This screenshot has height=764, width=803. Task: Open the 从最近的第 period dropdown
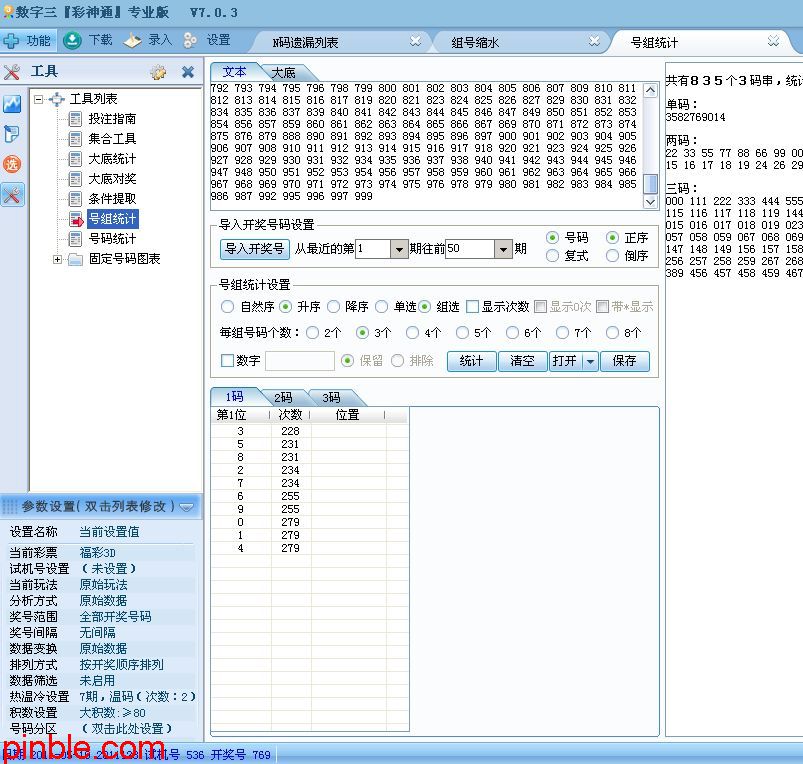(399, 249)
